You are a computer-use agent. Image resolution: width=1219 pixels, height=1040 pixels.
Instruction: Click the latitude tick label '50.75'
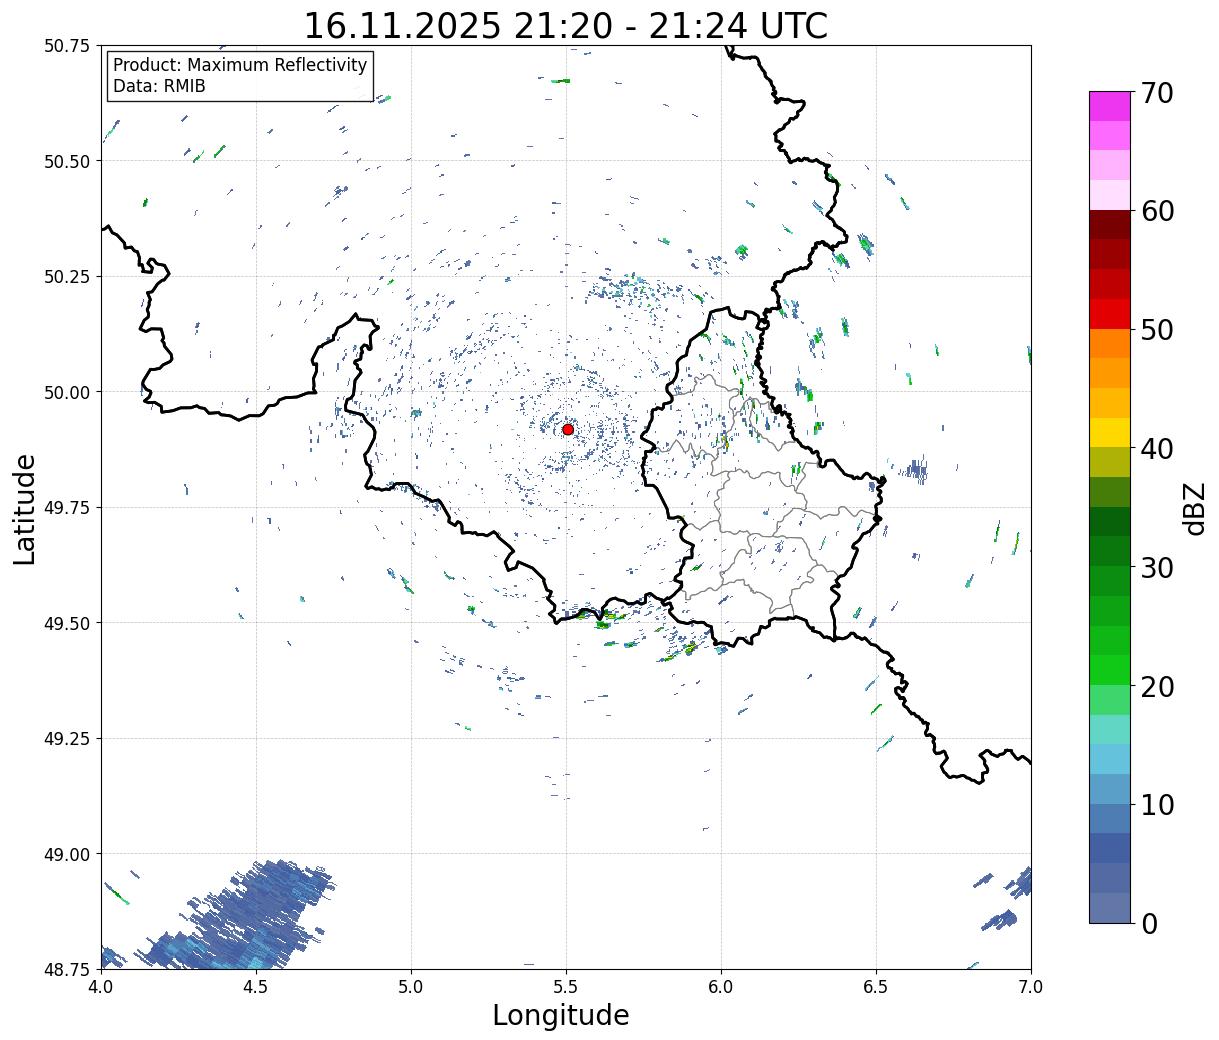pos(66,46)
